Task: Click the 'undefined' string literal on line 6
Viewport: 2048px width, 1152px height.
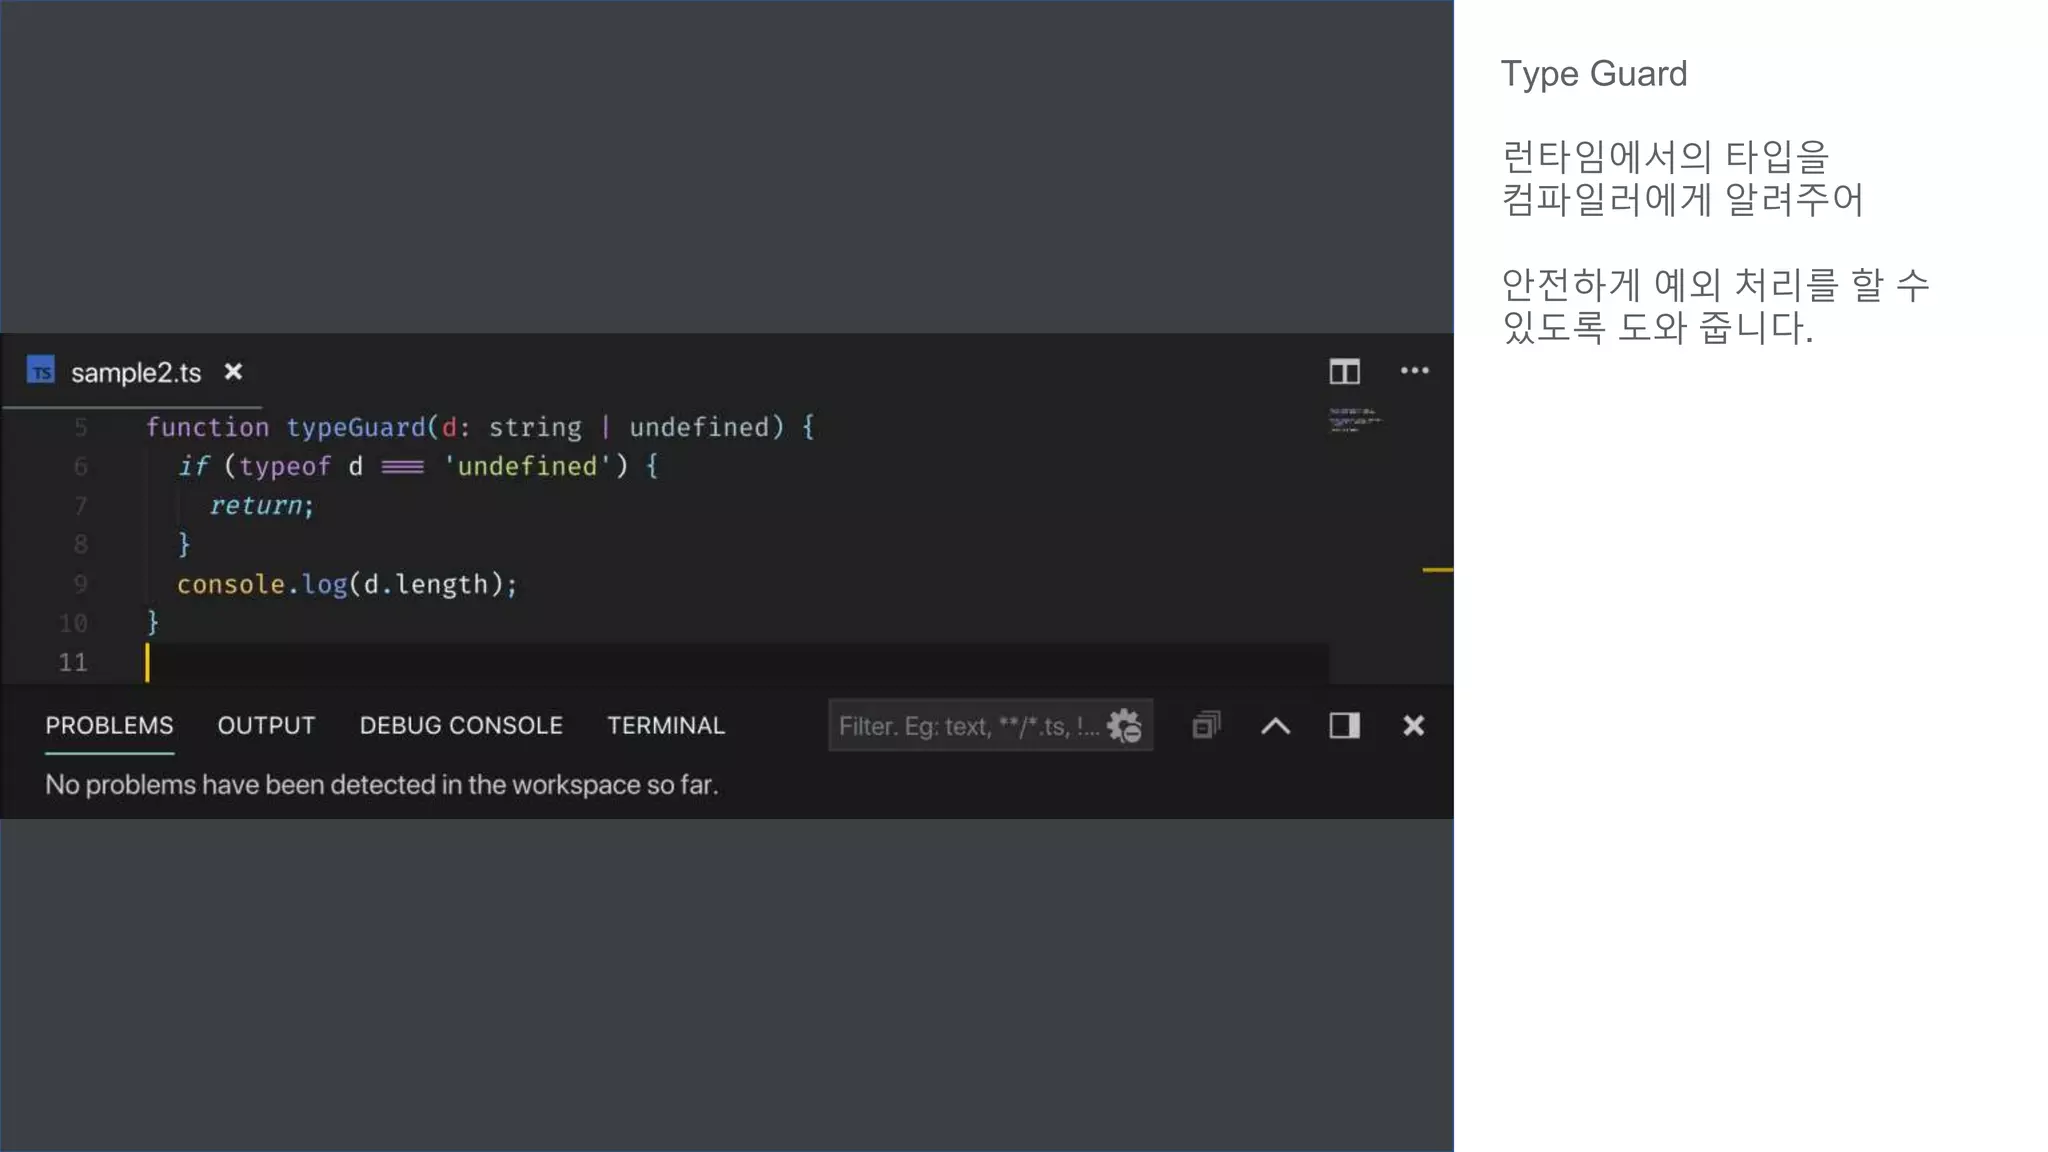Action: pos(527,466)
